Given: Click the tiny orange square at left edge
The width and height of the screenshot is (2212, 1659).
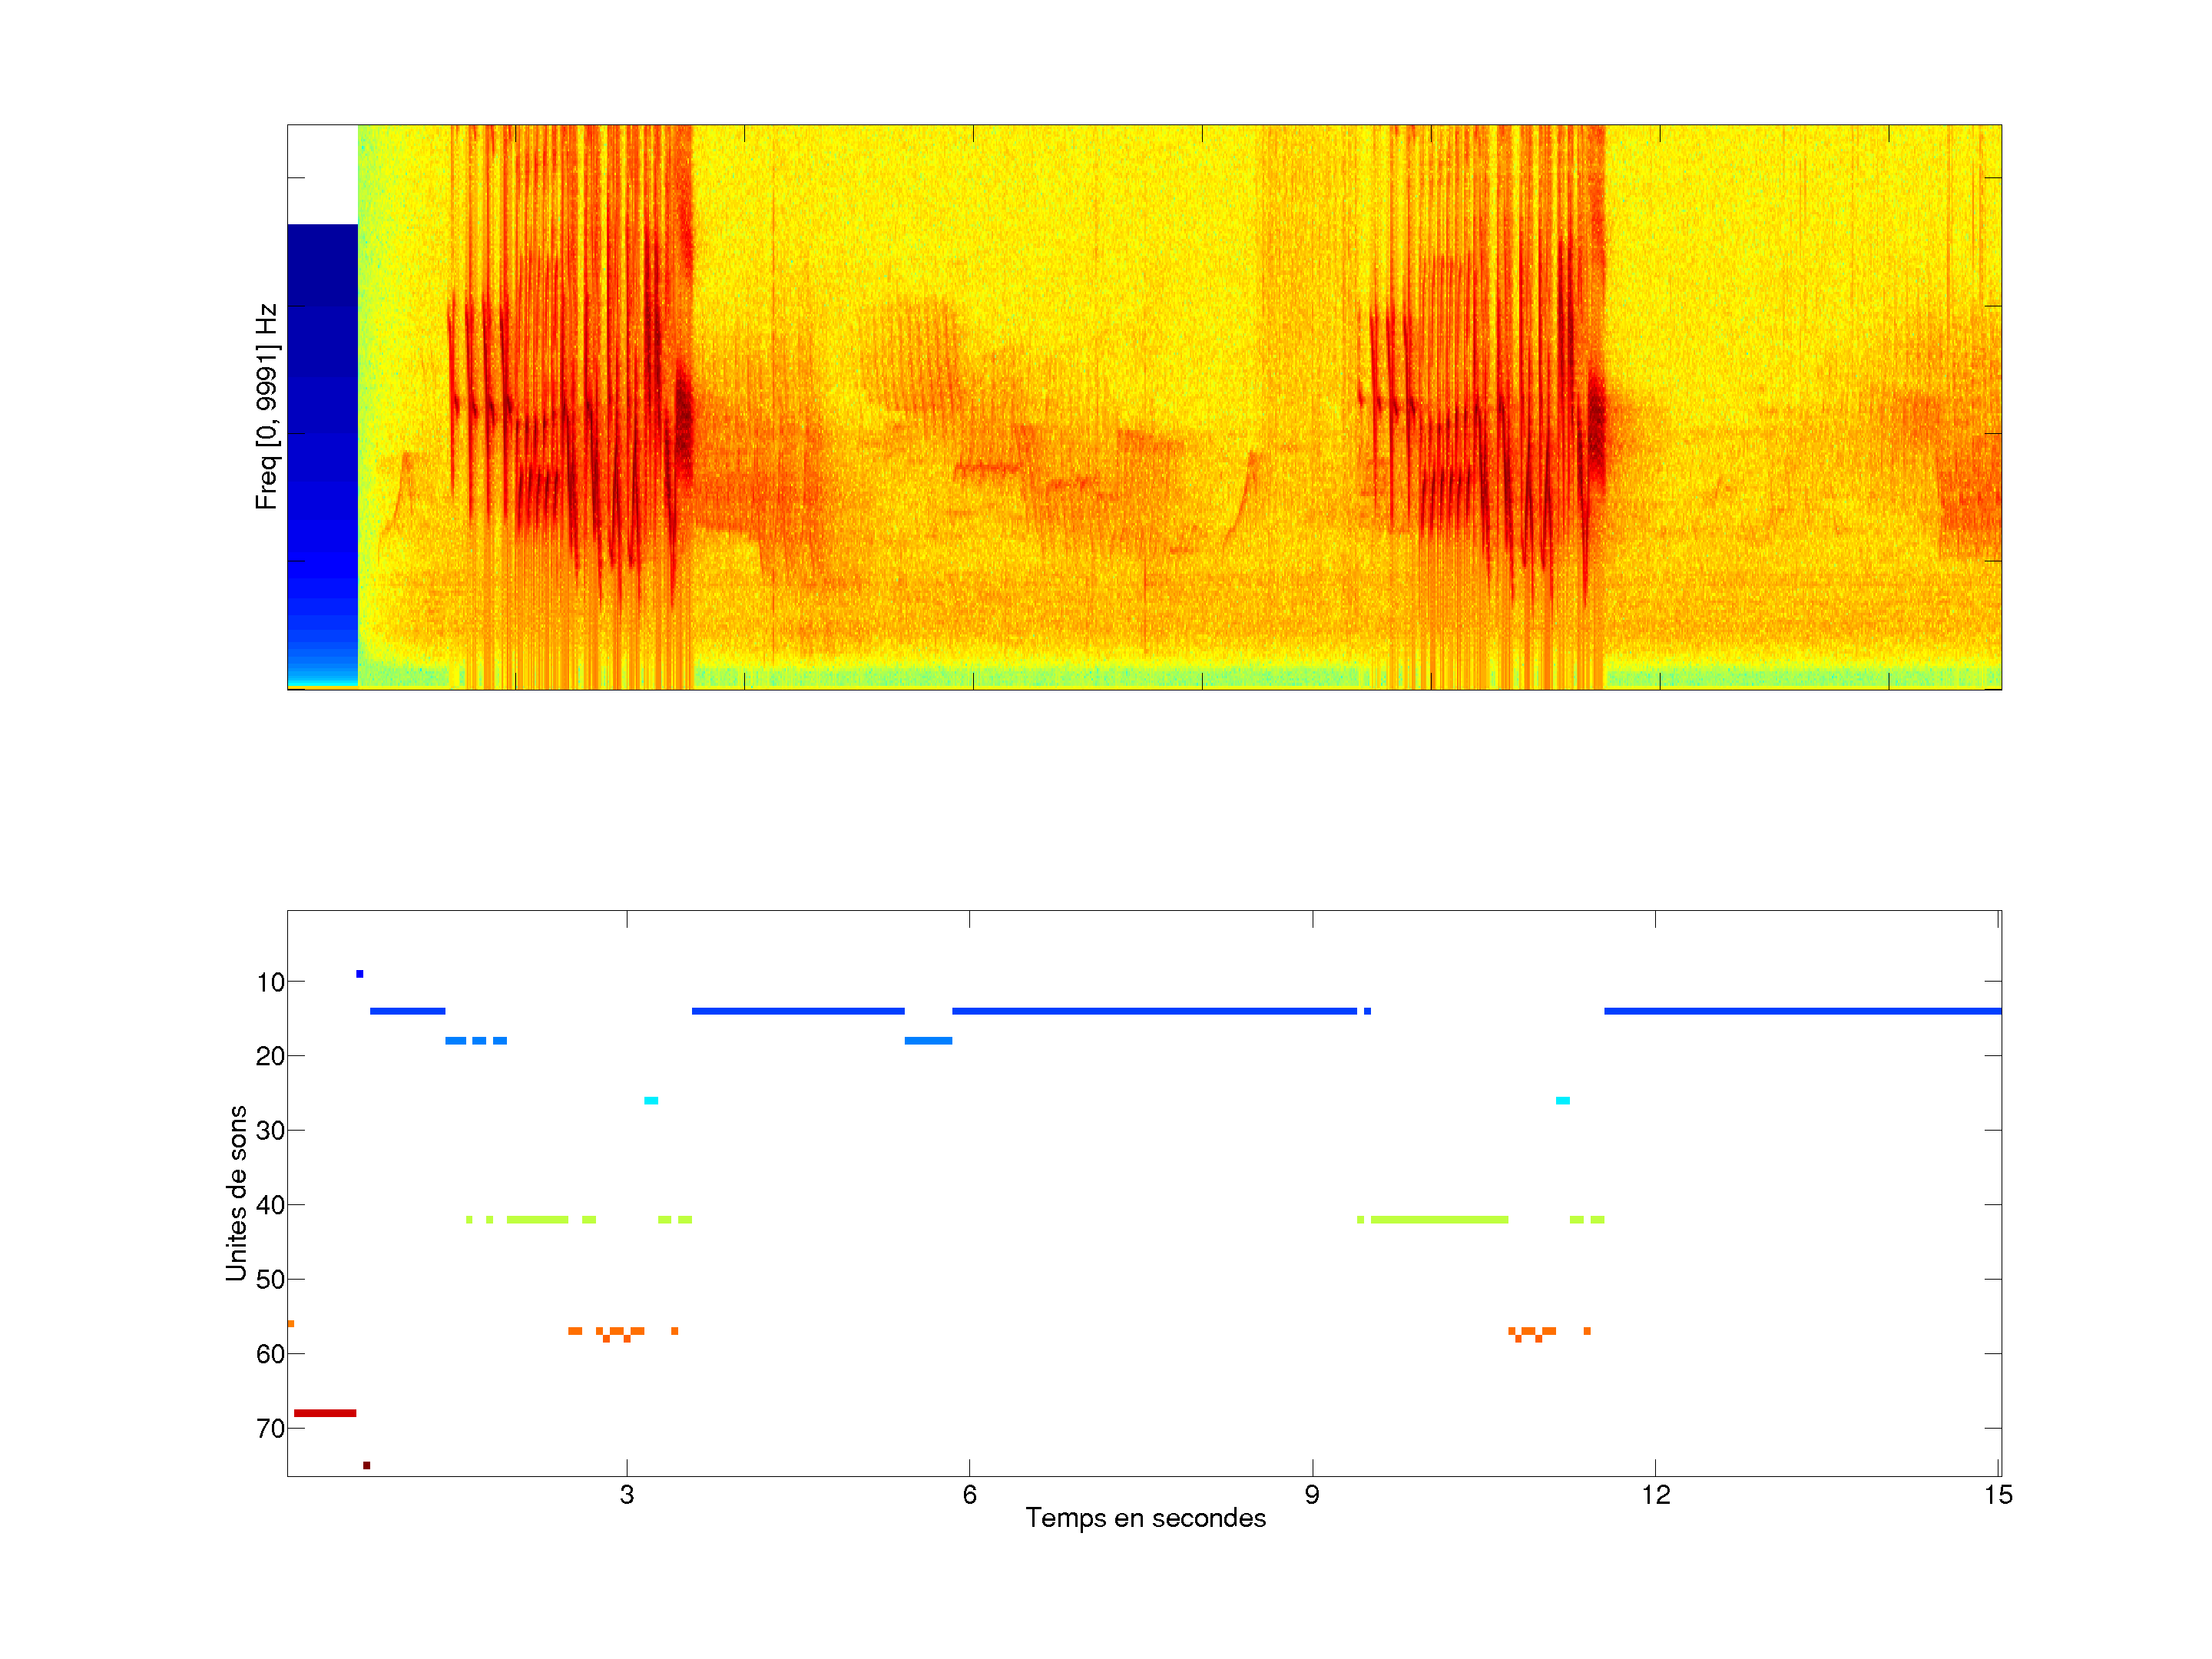Looking at the screenshot, I should click(290, 1324).
